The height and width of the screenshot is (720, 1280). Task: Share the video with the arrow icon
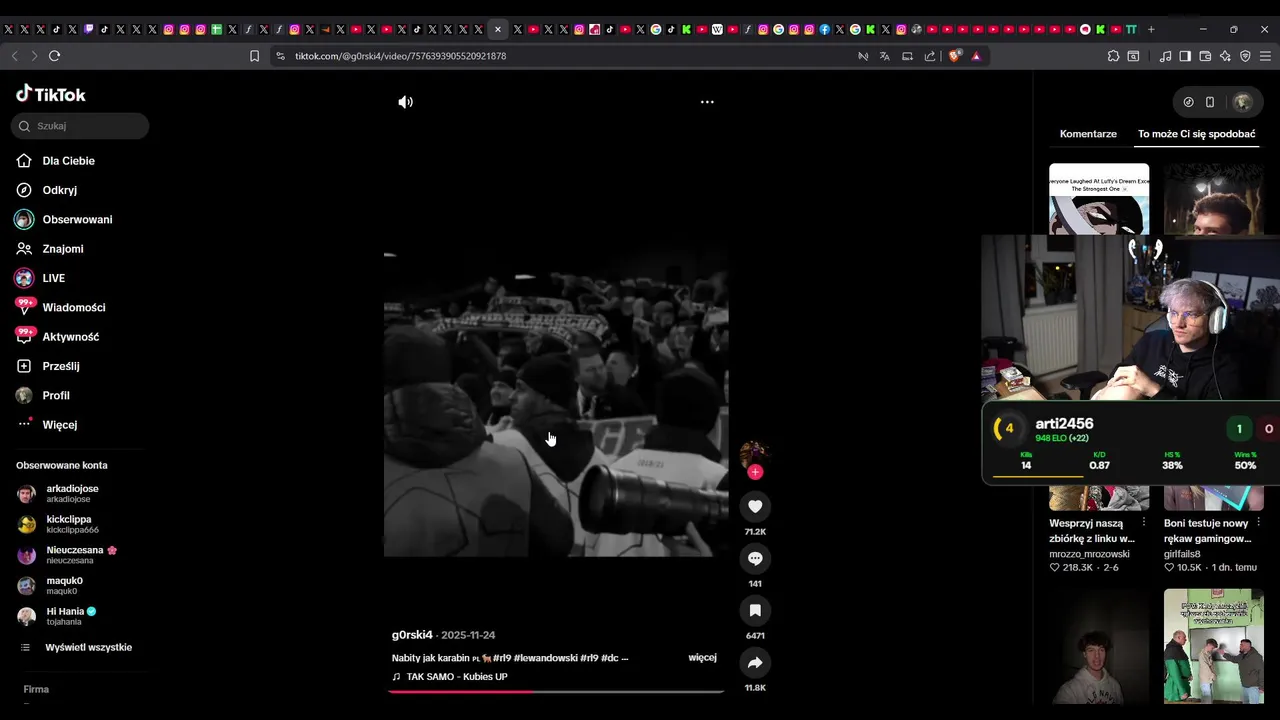(x=755, y=662)
